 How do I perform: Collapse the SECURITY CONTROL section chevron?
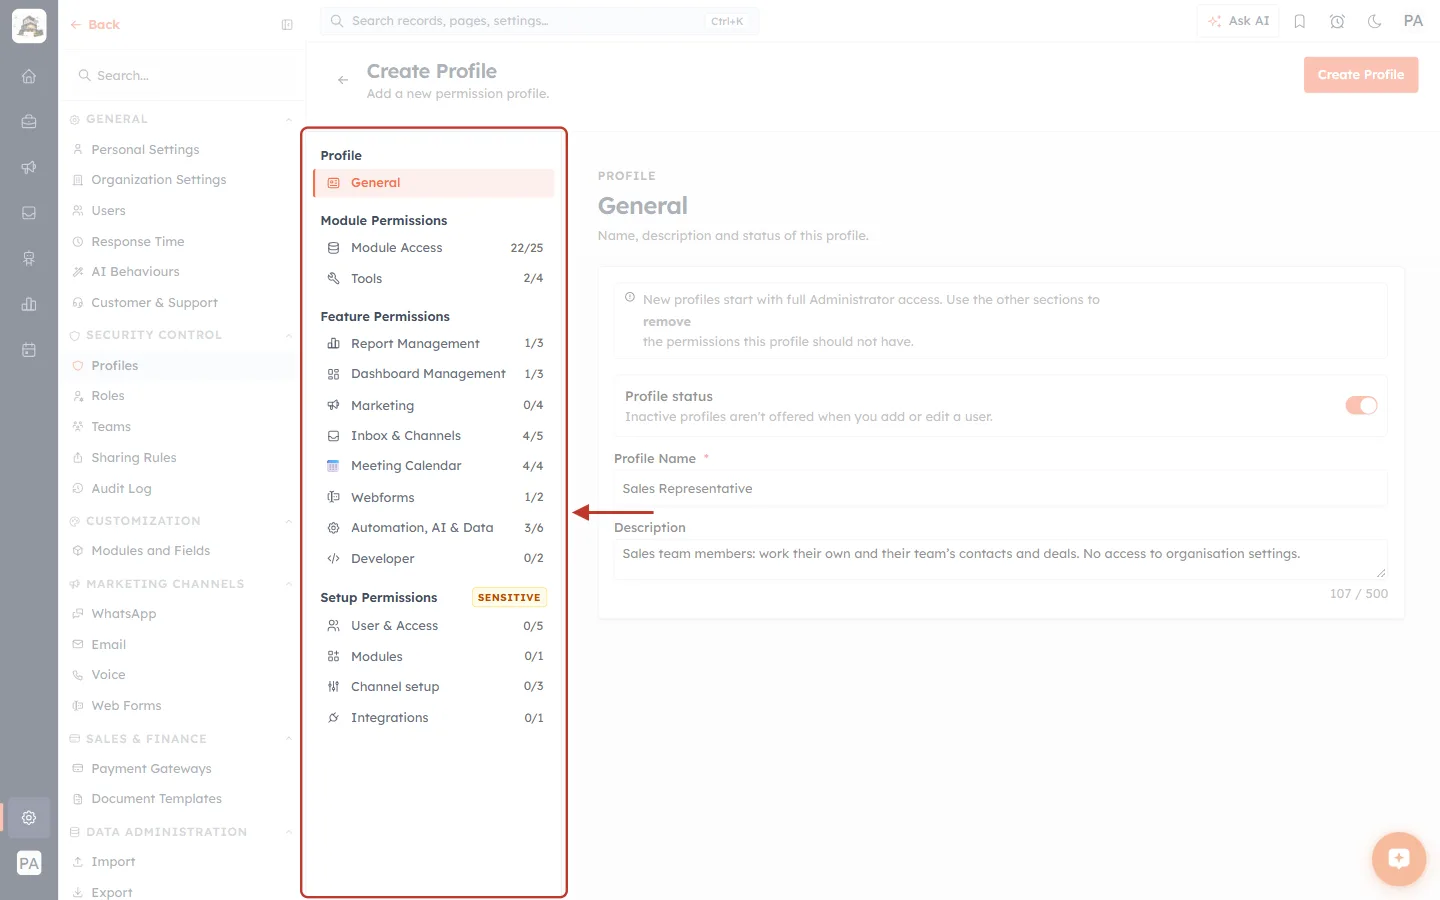pyautogui.click(x=289, y=335)
